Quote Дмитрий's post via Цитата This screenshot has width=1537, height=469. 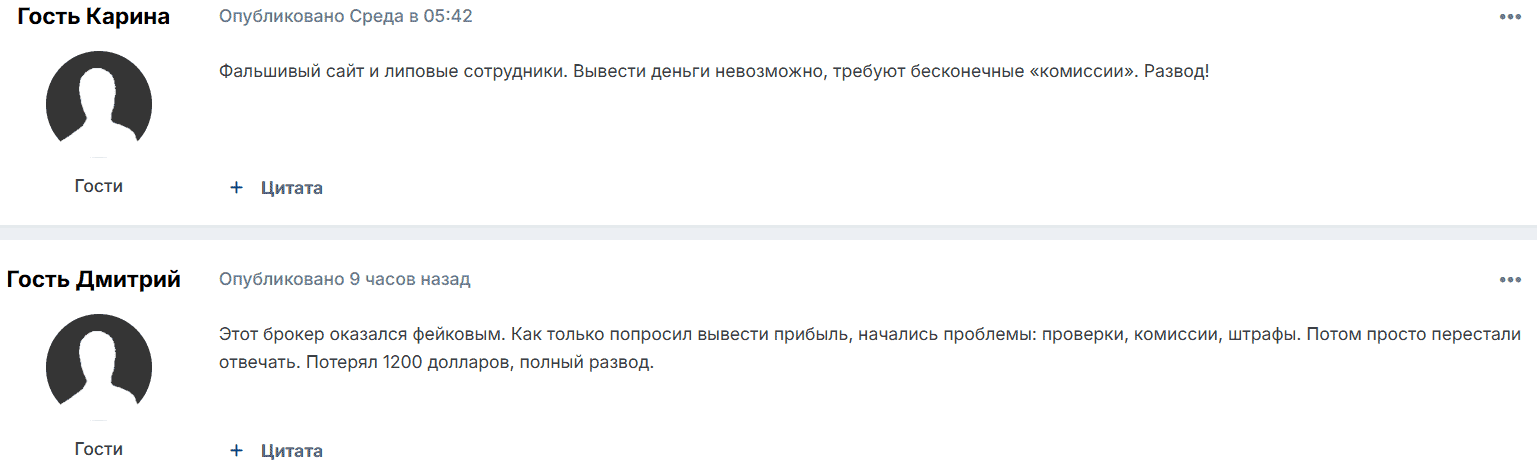tap(291, 451)
